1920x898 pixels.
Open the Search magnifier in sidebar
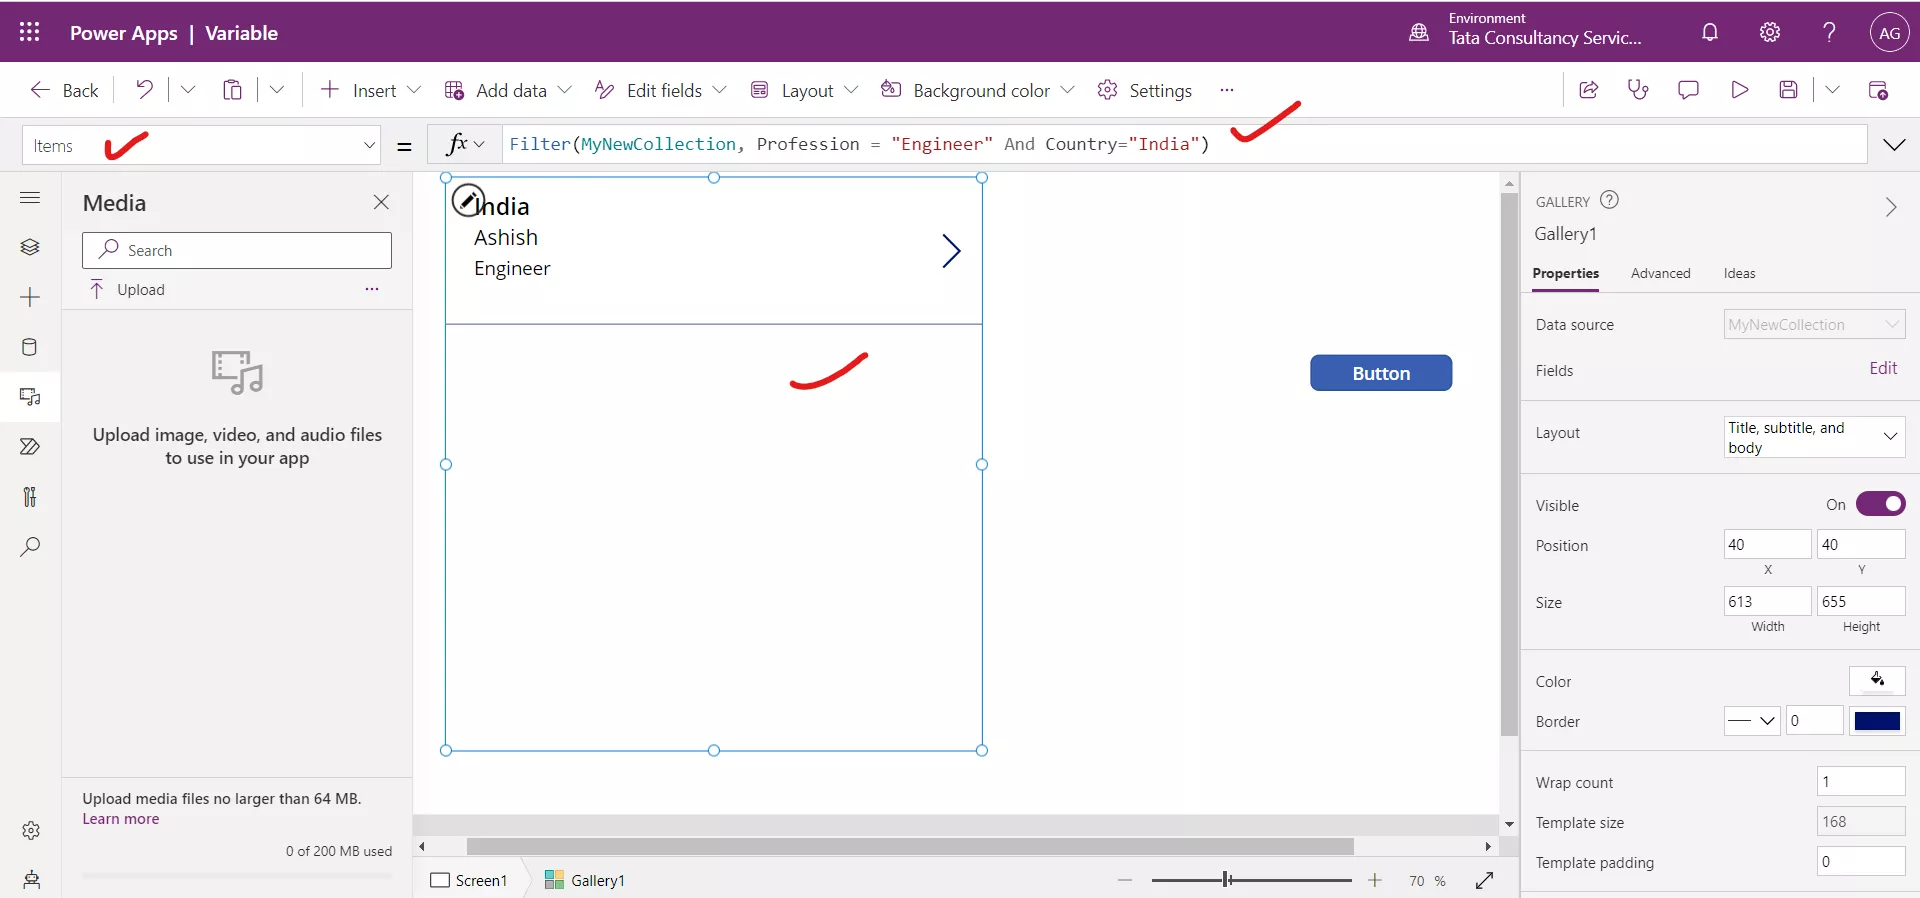30,547
